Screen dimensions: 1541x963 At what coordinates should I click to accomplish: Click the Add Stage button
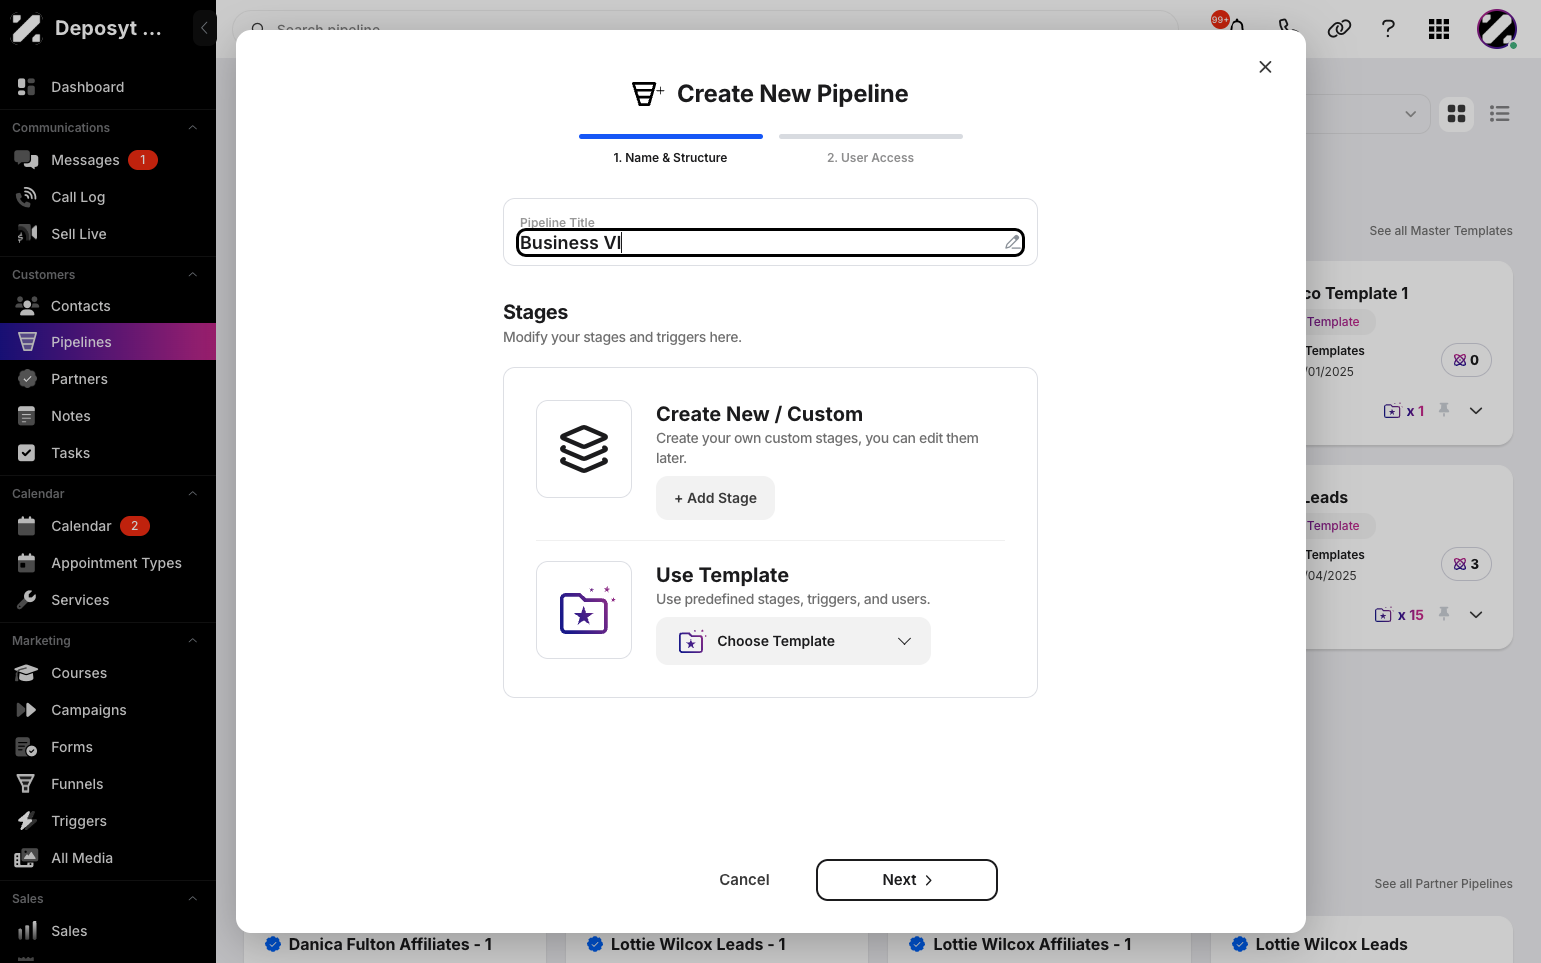[715, 498]
